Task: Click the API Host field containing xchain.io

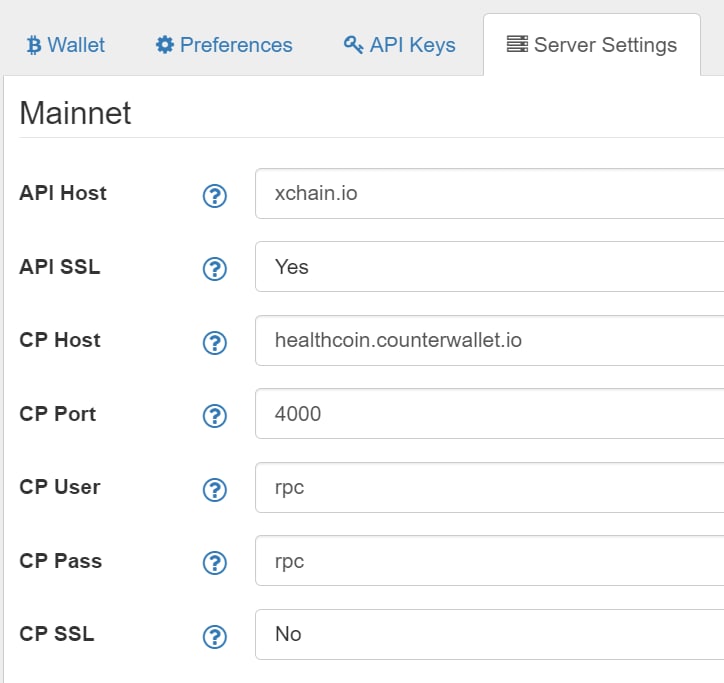Action: click(489, 193)
